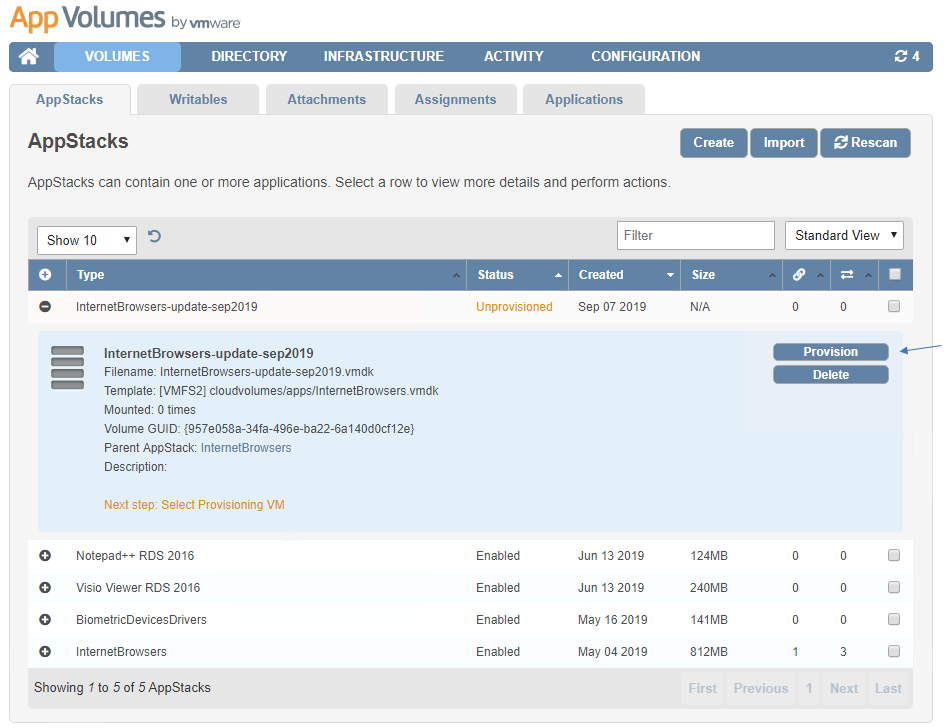This screenshot has width=945, height=728.
Task: Select the checkbox for InternetBrowsers row
Action: [894, 652]
